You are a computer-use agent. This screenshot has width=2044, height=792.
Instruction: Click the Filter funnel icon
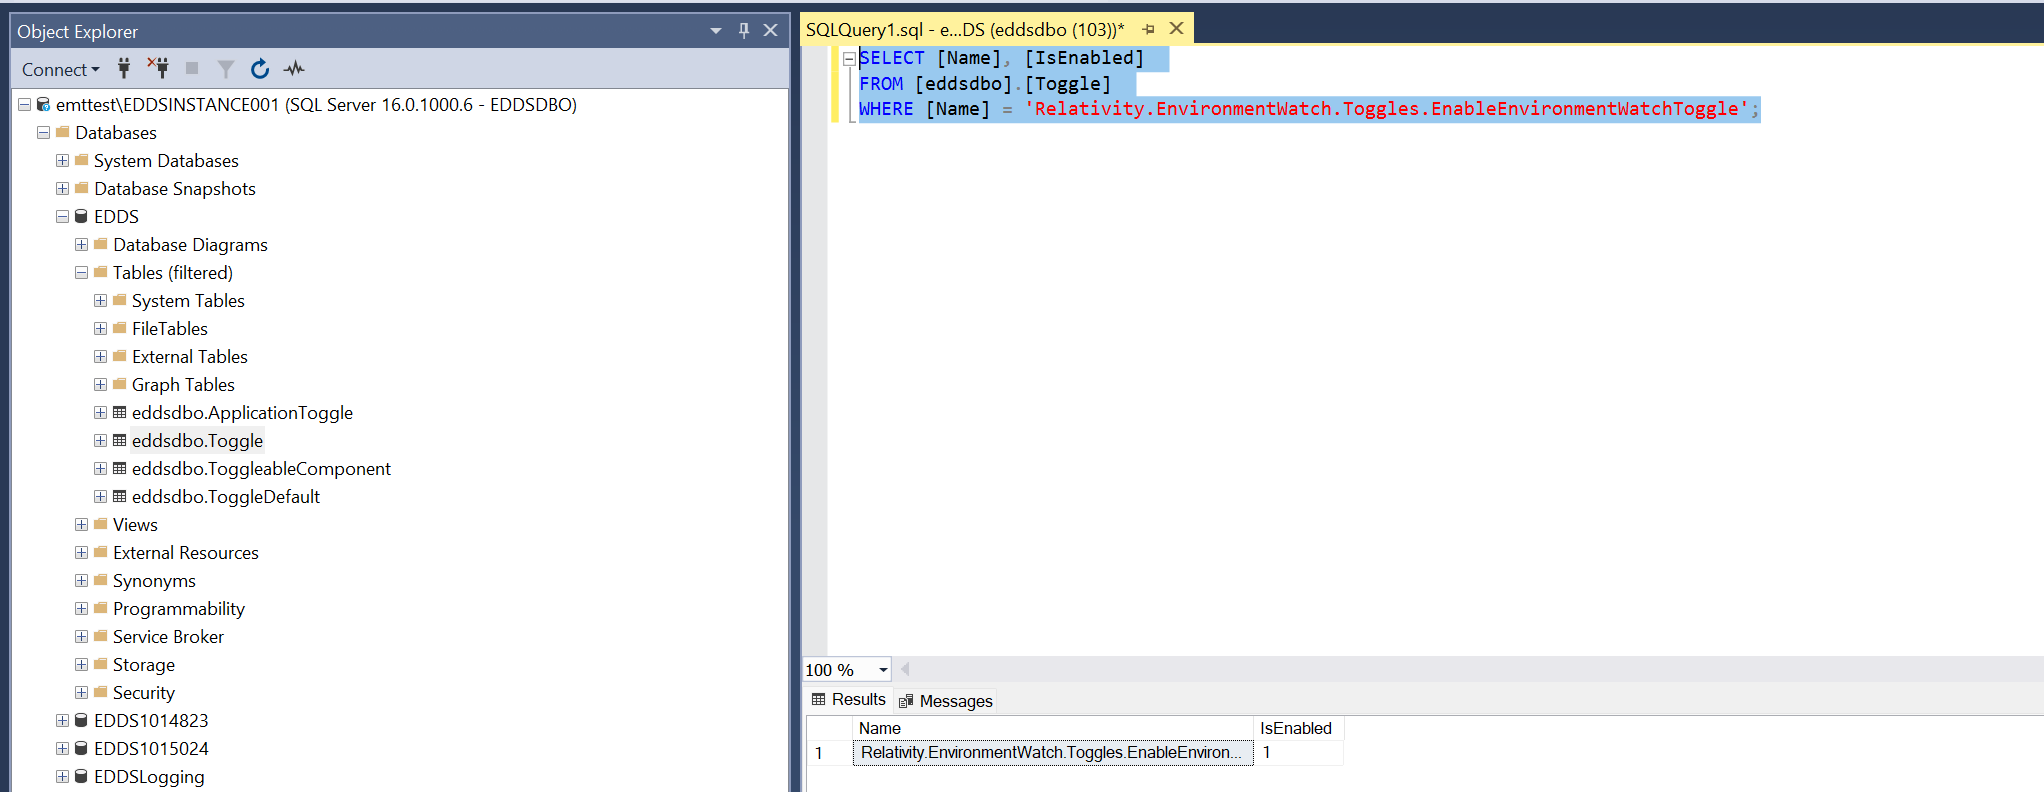226,69
